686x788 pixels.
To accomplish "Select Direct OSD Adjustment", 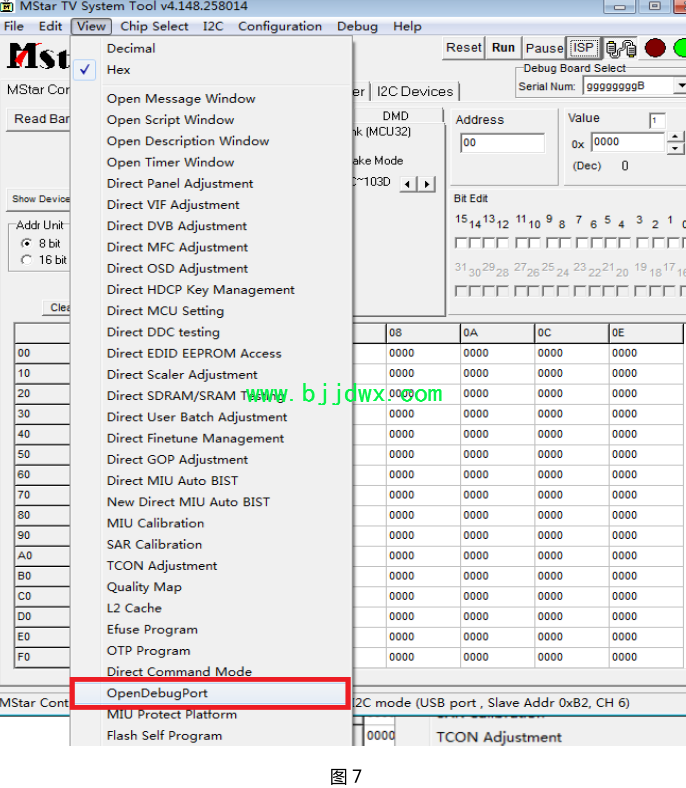I will (211, 268).
